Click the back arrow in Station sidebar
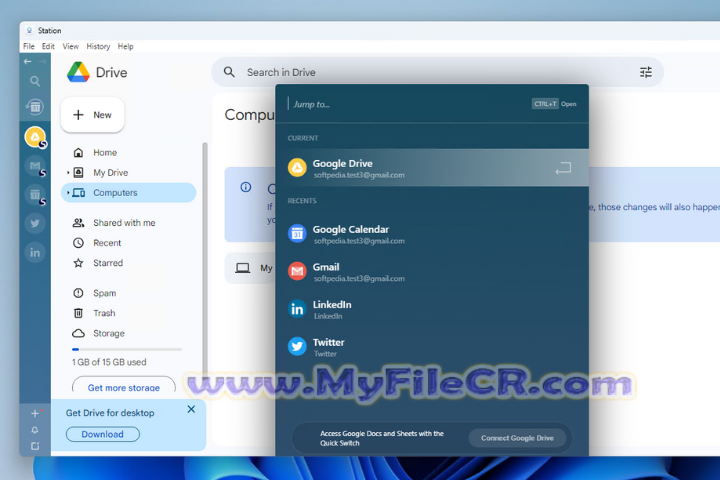Screen dimensions: 720x480 (28, 62)
